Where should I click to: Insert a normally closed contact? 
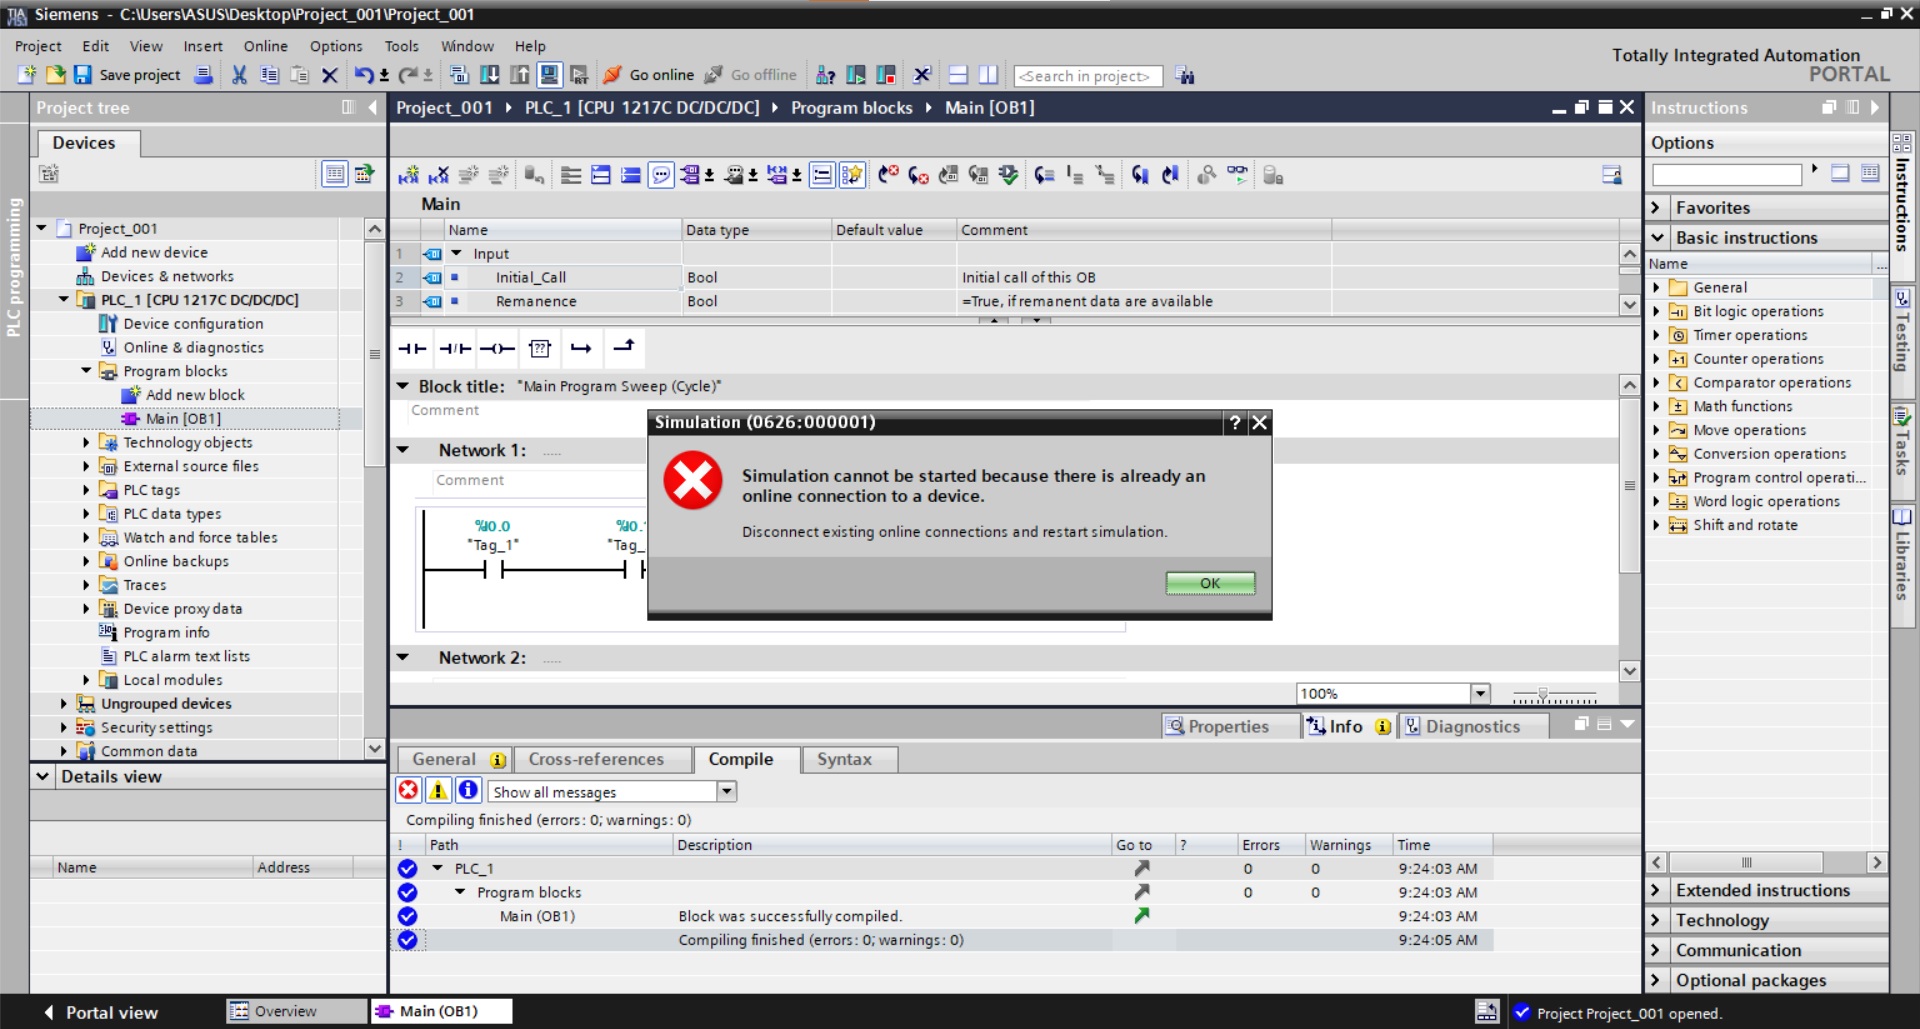(455, 348)
